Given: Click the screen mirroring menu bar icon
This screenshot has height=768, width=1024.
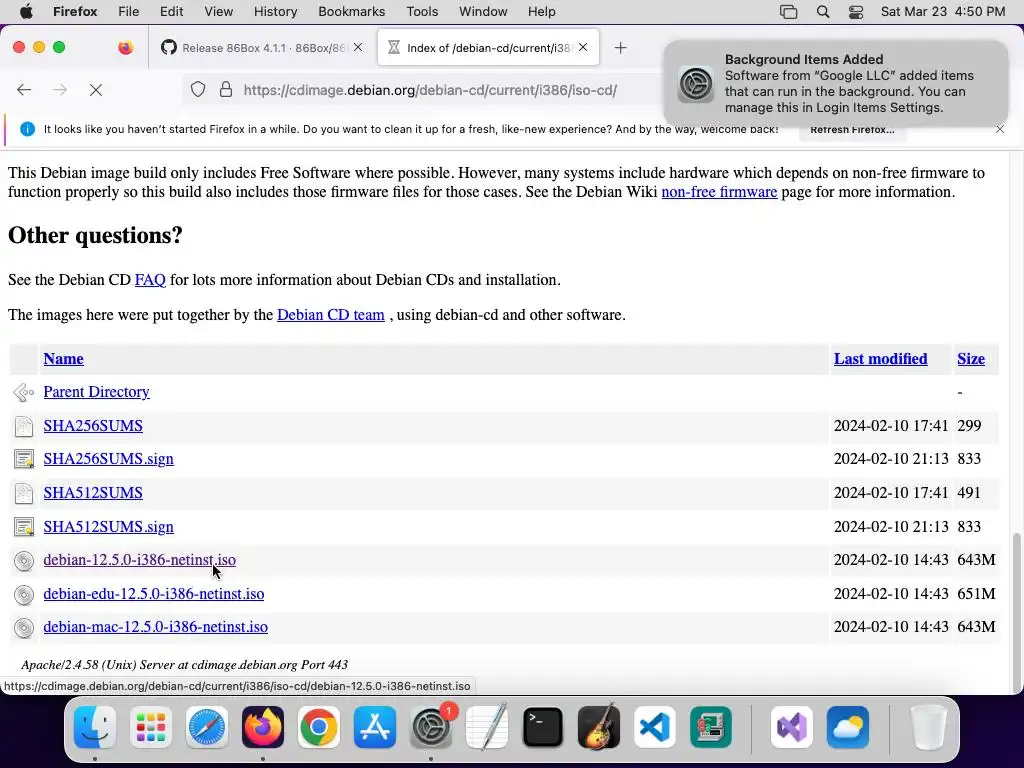Looking at the screenshot, I should point(788,12).
